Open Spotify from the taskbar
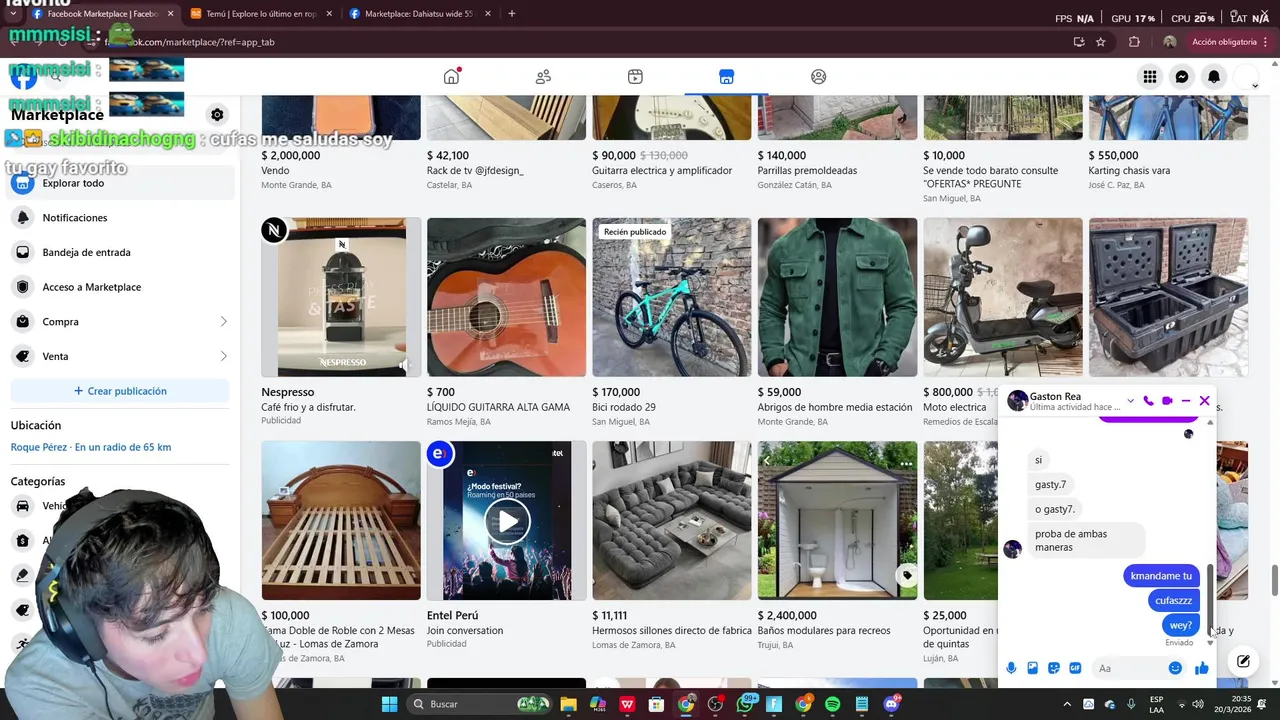Viewport: 1280px width, 720px height. tap(832, 704)
